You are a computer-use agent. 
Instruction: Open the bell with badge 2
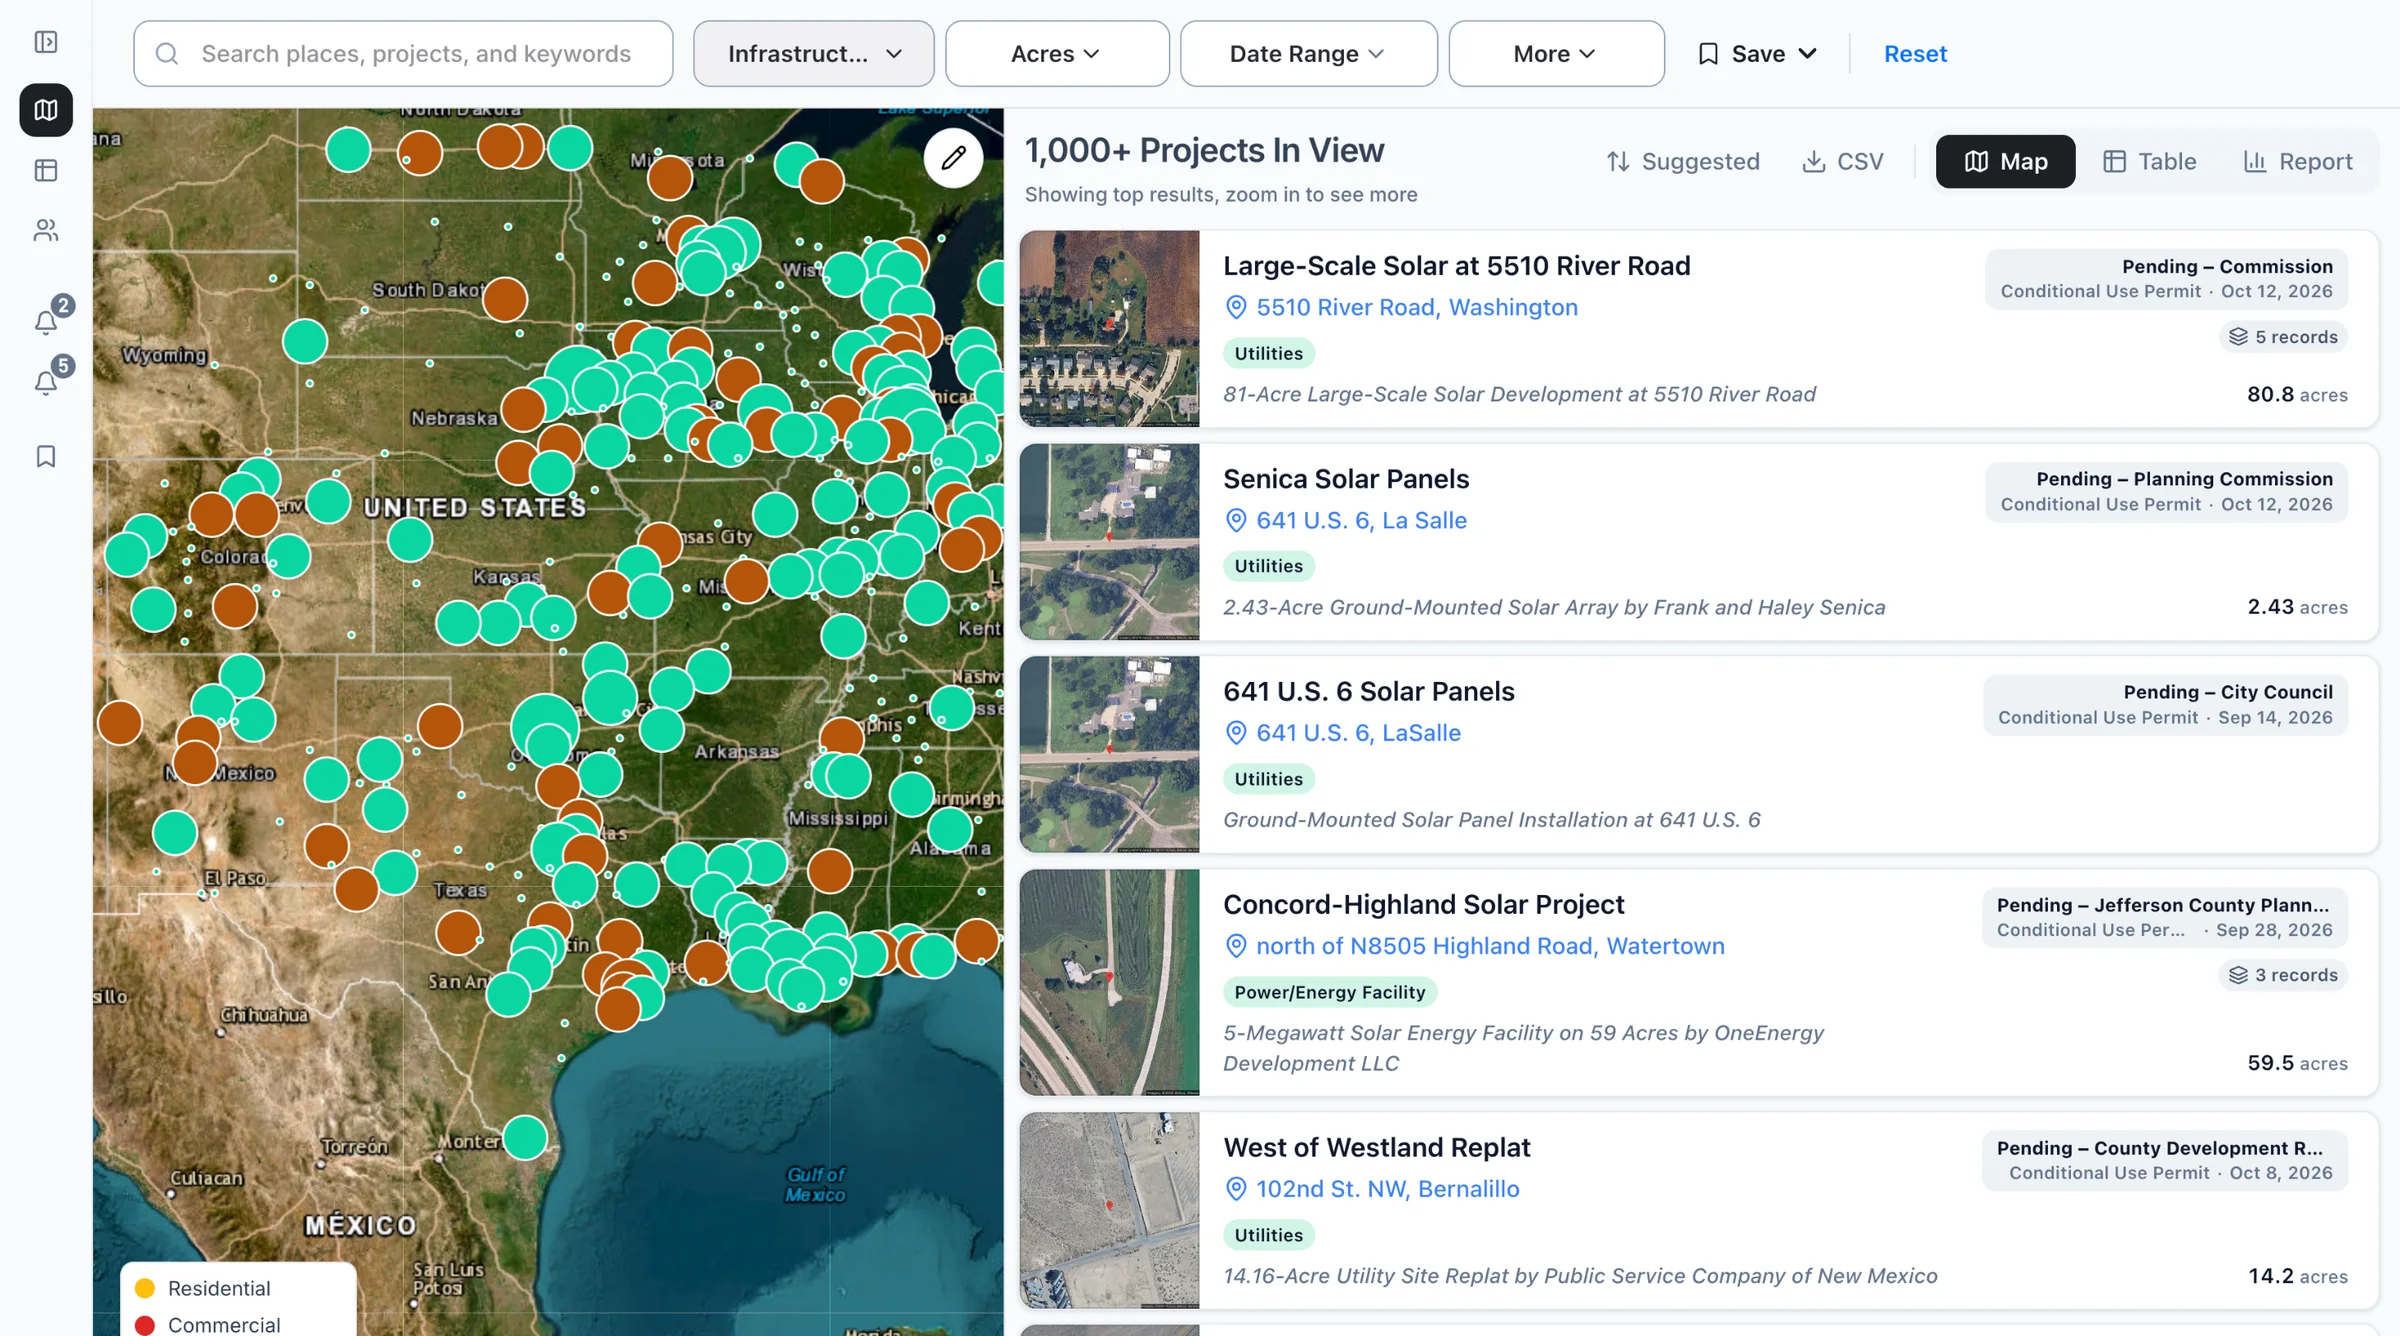tap(46, 321)
